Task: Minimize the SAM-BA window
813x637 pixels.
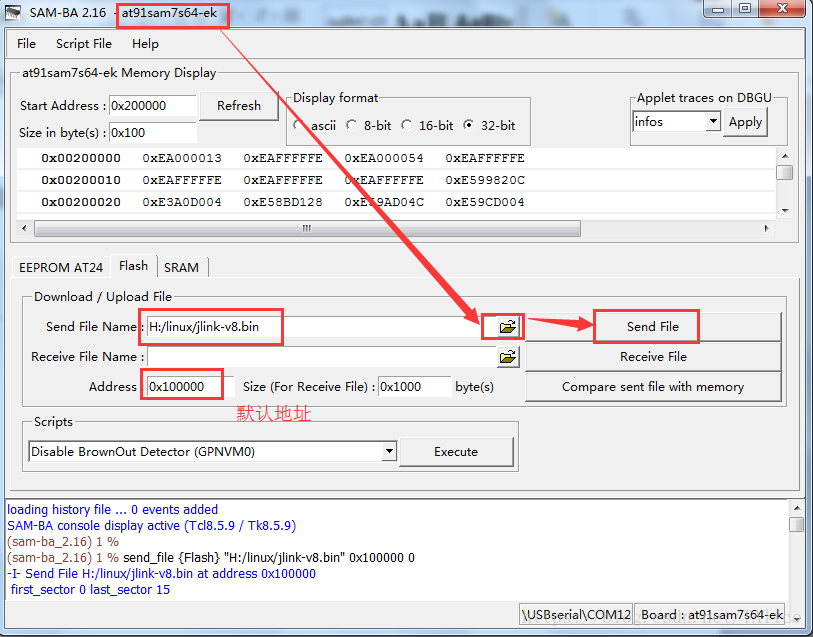Action: coord(718,9)
